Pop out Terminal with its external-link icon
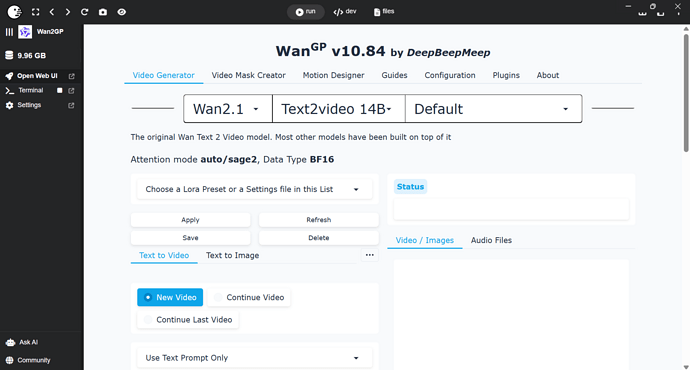The height and width of the screenshot is (370, 690). pos(71,91)
